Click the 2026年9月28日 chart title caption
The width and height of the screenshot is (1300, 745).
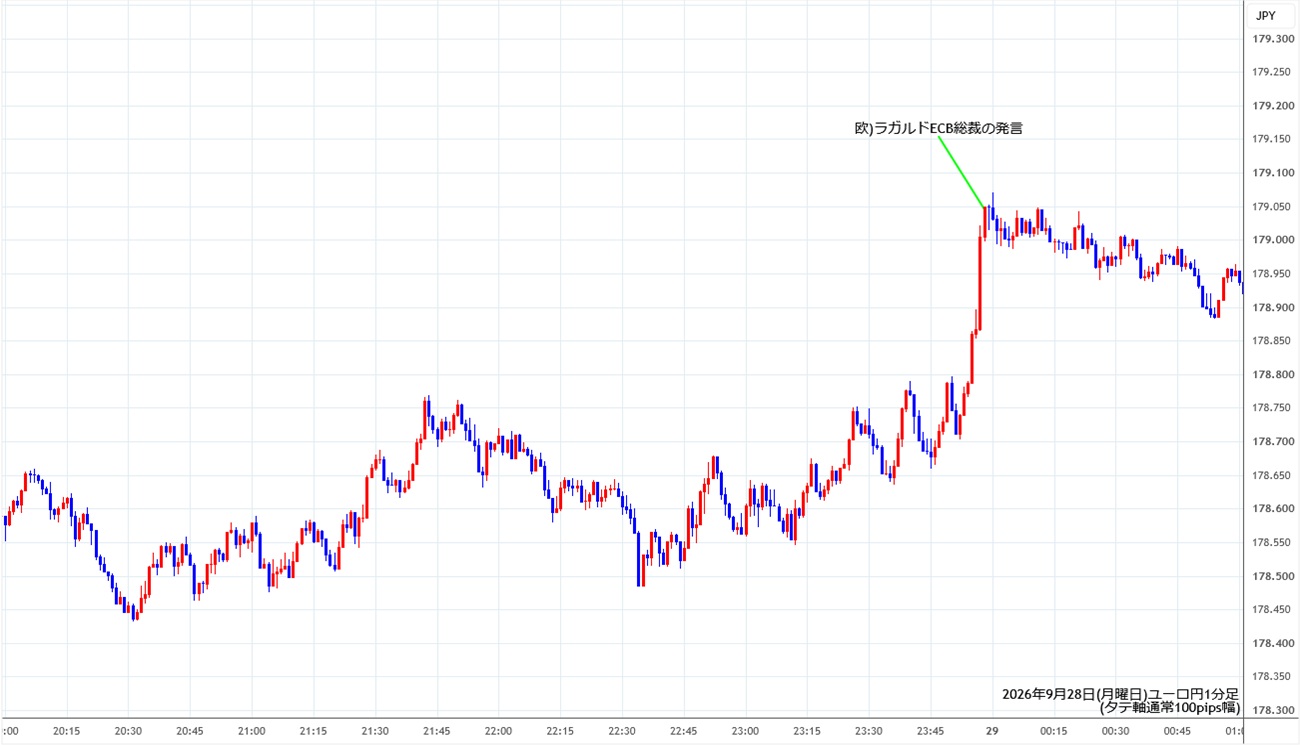[x=1120, y=694]
